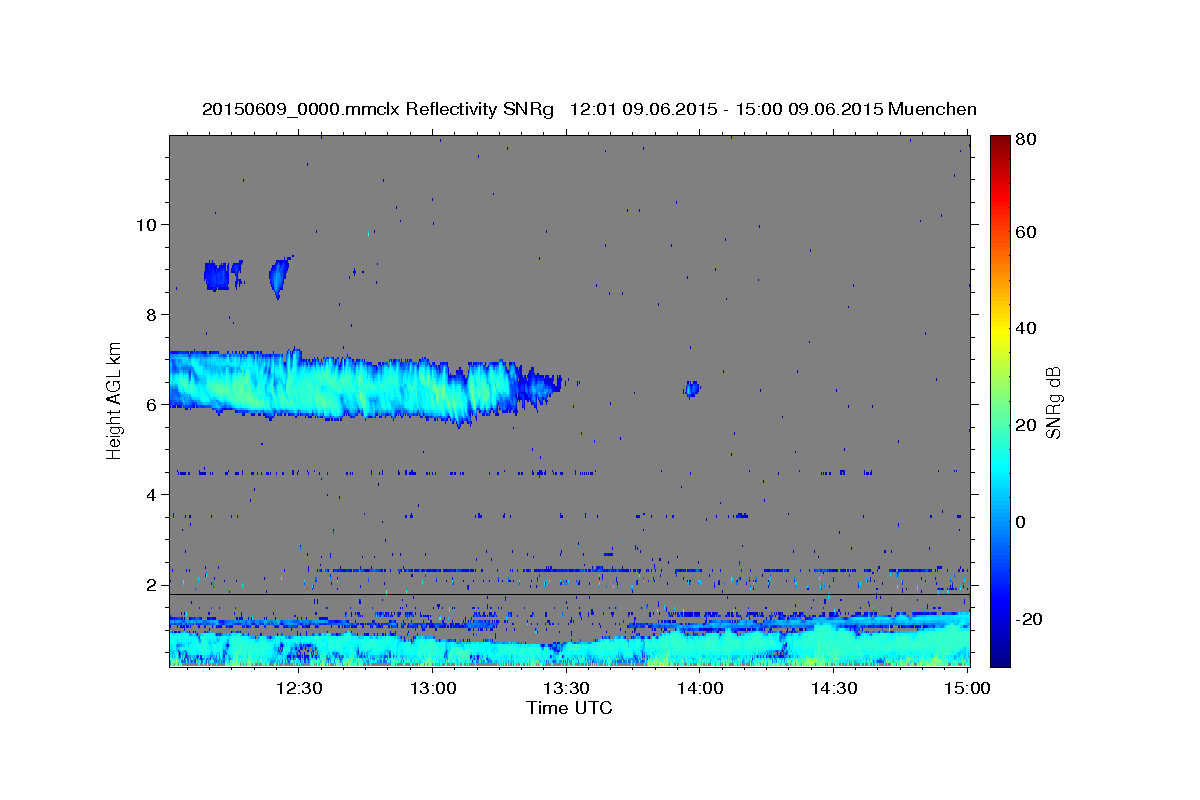Click the 'Height AGL km' axis label
Screen dimensions: 1200x800
115,399
